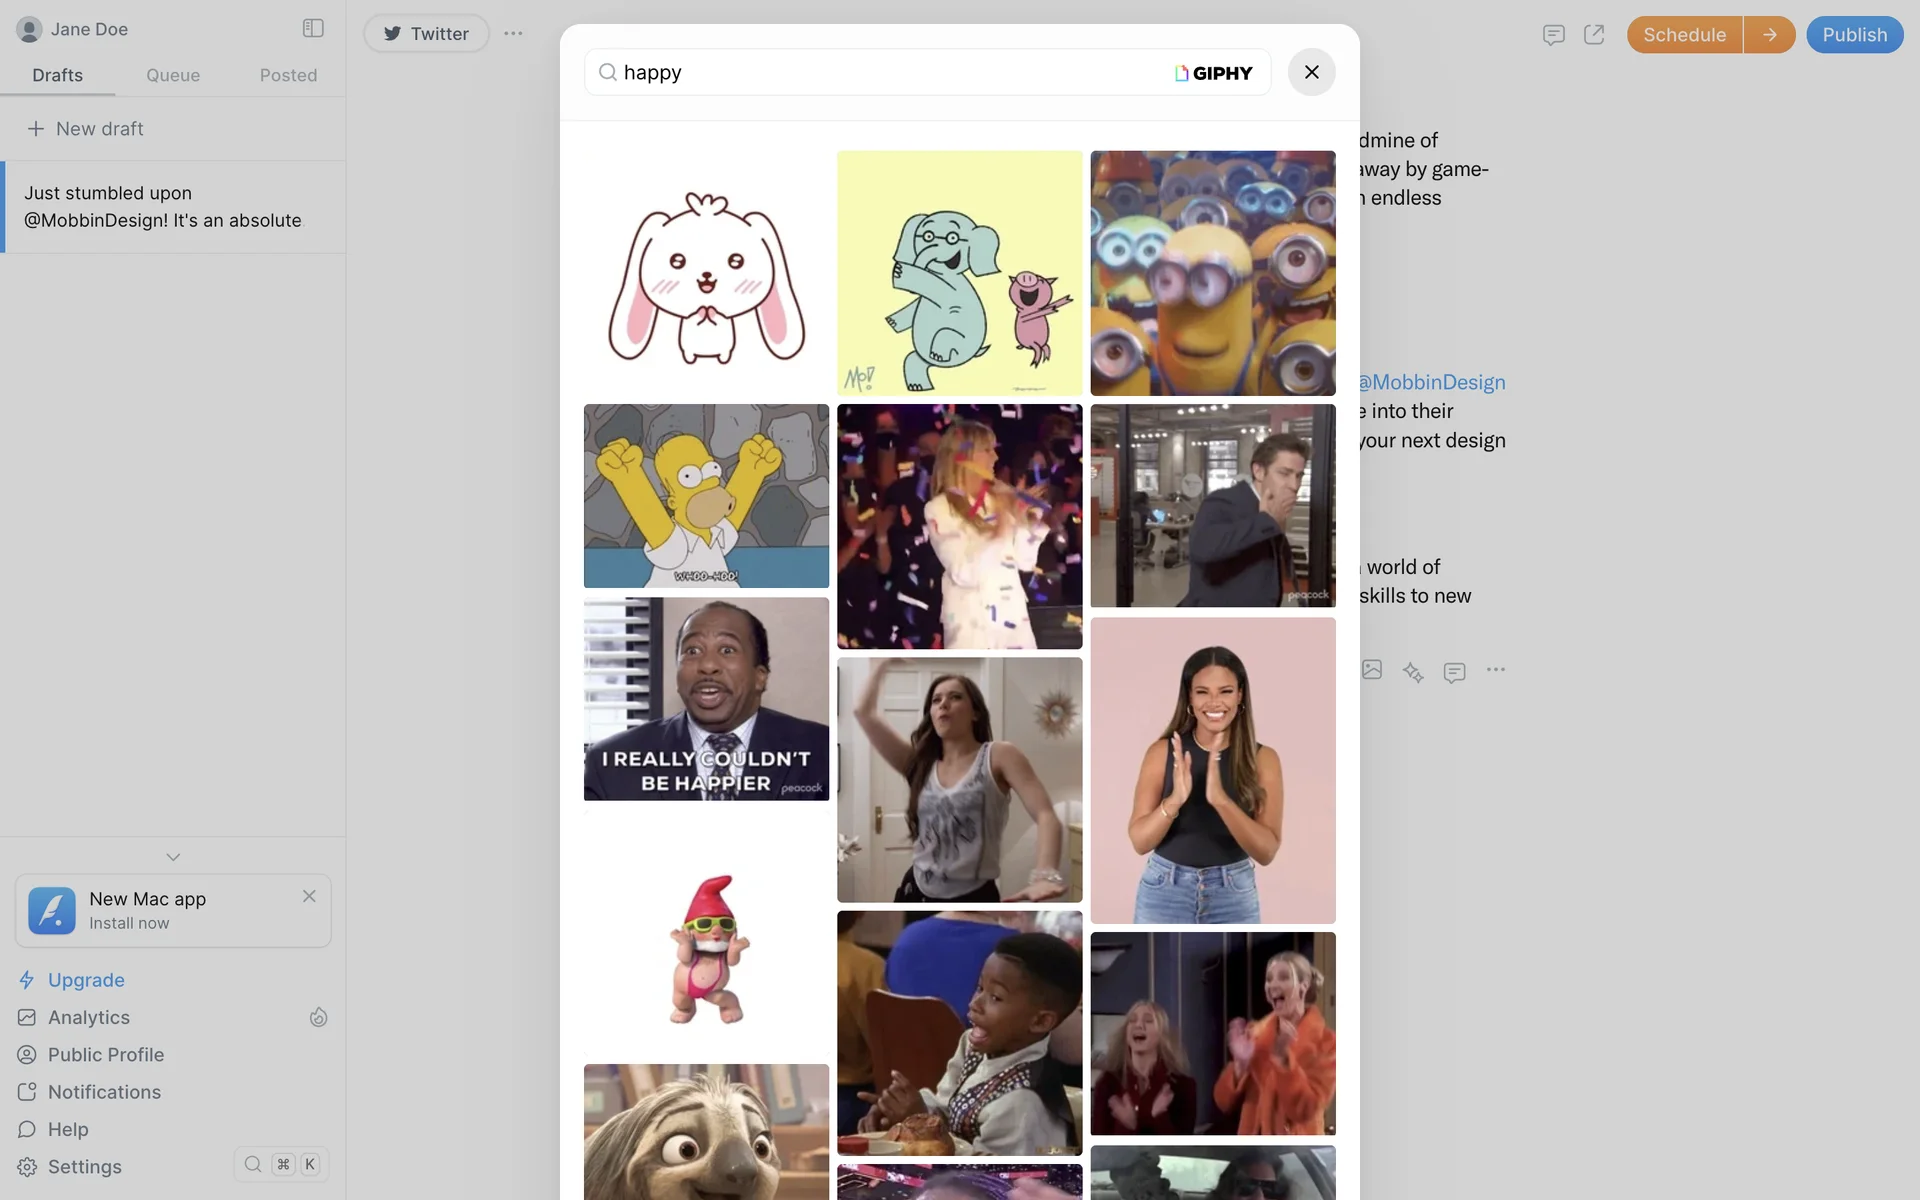Image resolution: width=1920 pixels, height=1200 pixels.
Task: Toggle the sidebar panel icon
Action: [313, 28]
